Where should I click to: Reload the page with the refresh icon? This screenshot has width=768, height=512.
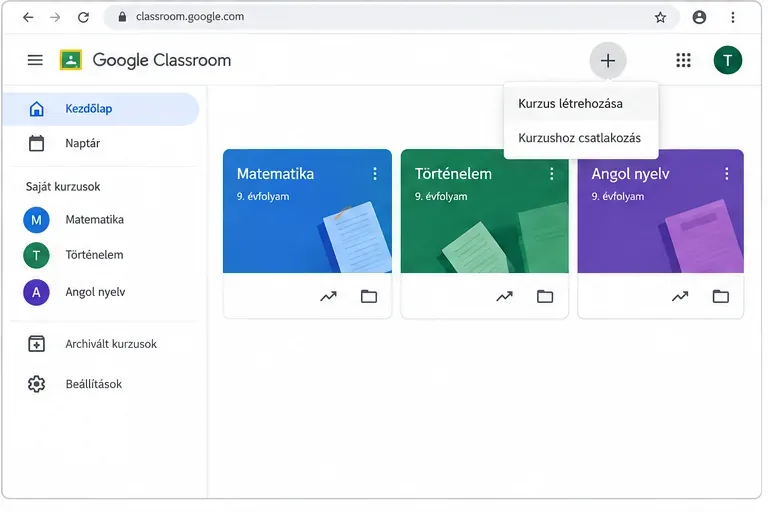83,17
